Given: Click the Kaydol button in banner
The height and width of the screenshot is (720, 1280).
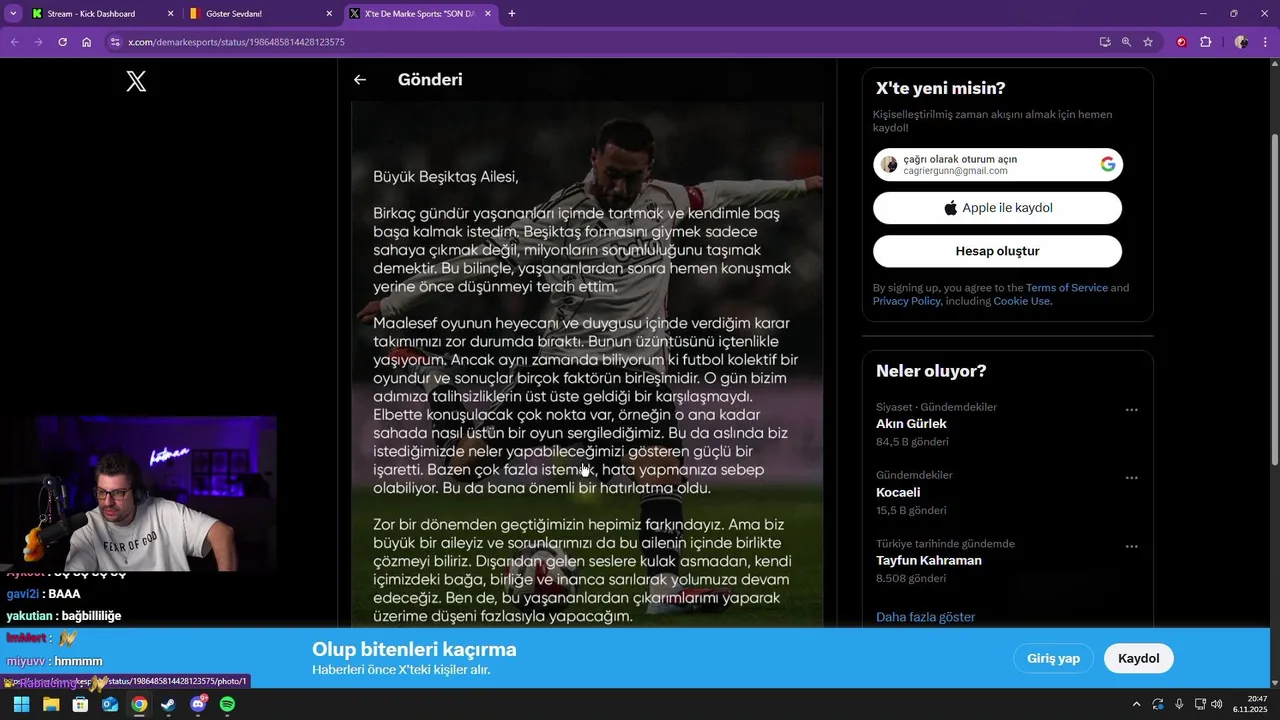Looking at the screenshot, I should pos(1138,658).
